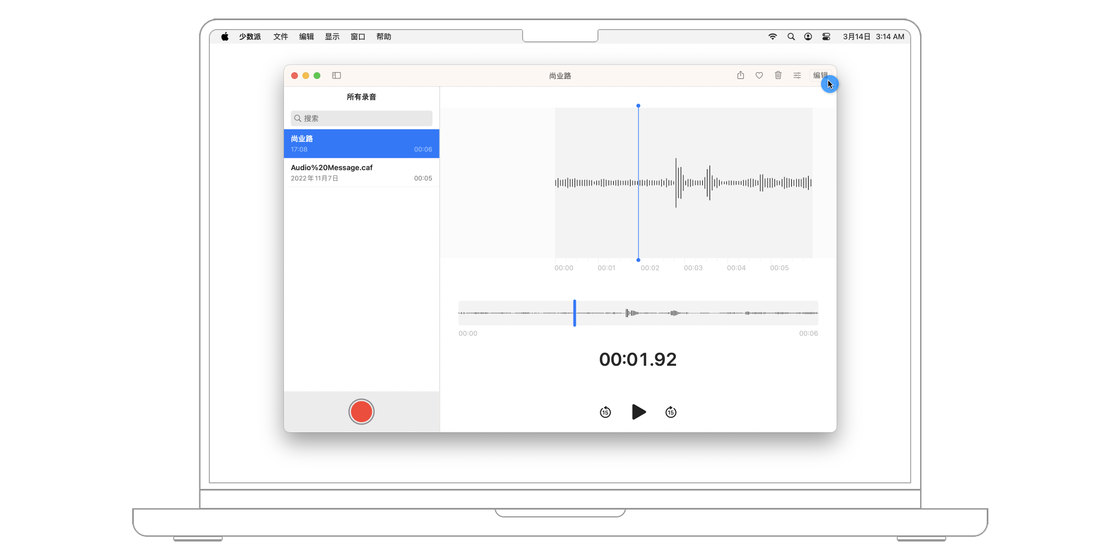Open the 少数派 app menu
Screen dimensions: 1120x560
(x=250, y=36)
